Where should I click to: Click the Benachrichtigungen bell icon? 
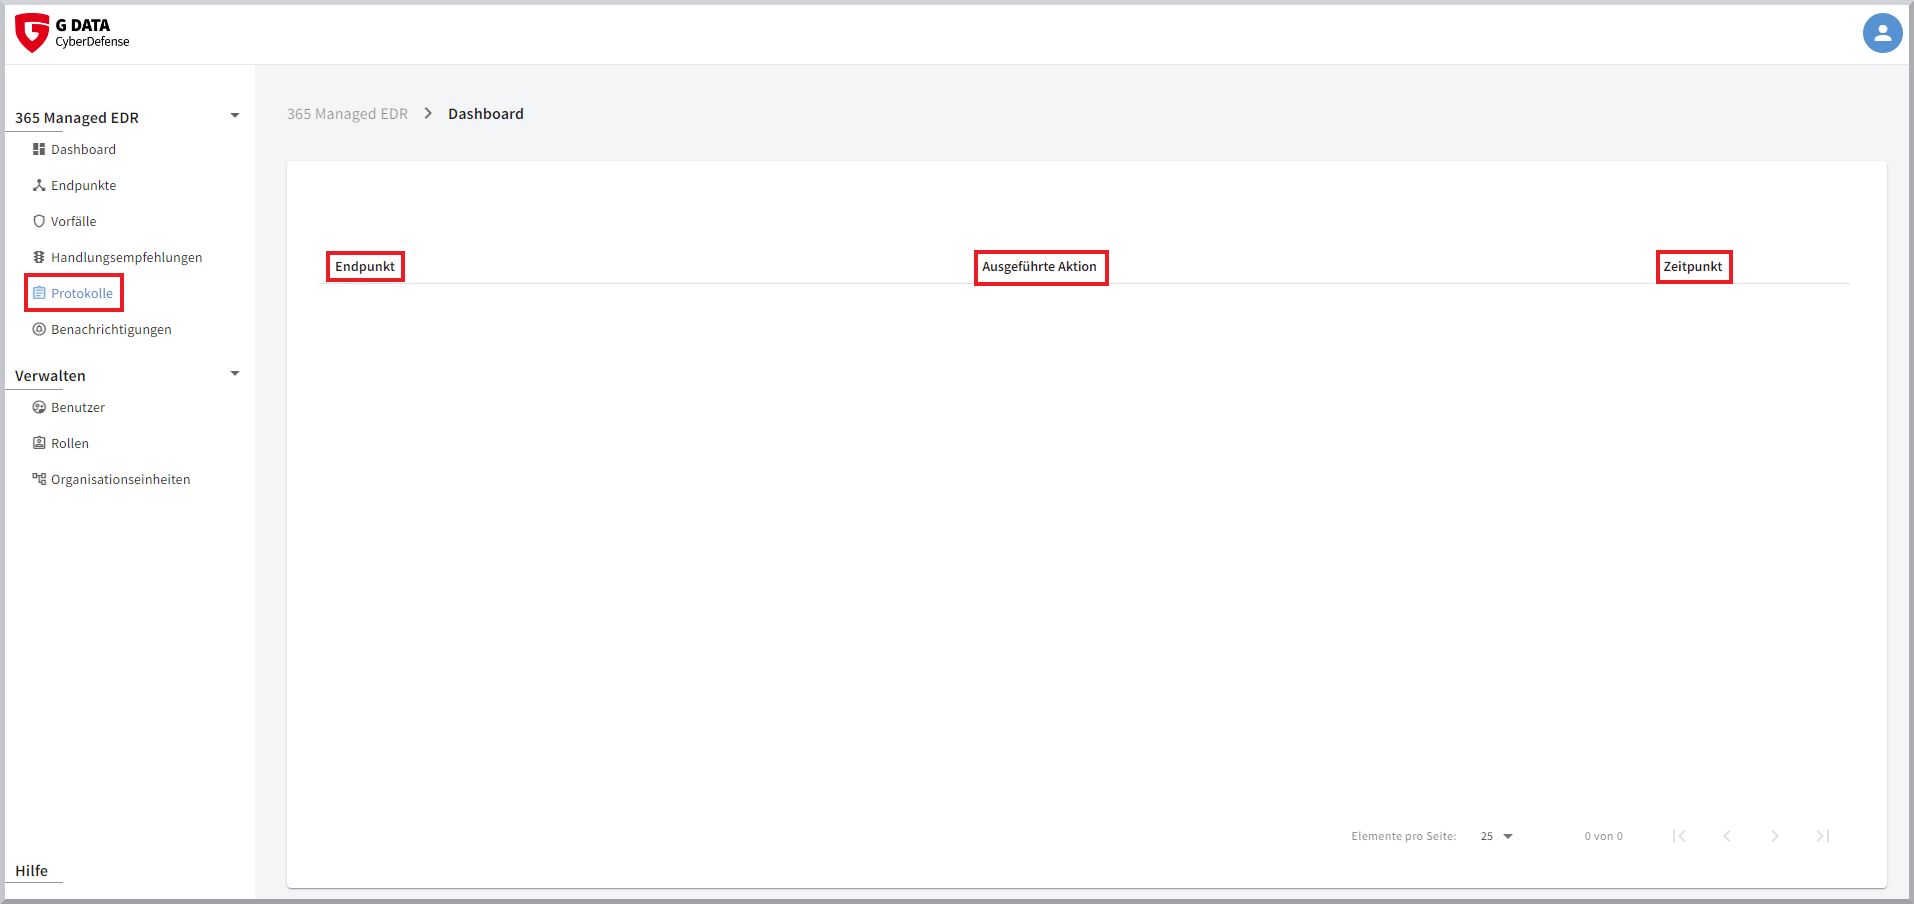[x=39, y=329]
